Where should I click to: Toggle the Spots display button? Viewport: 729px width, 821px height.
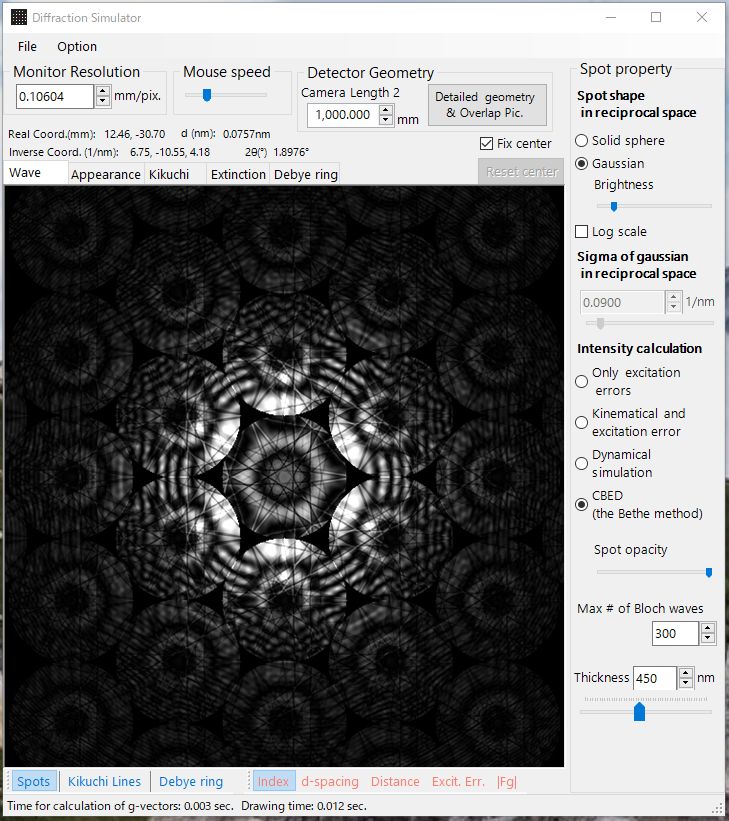[x=33, y=781]
